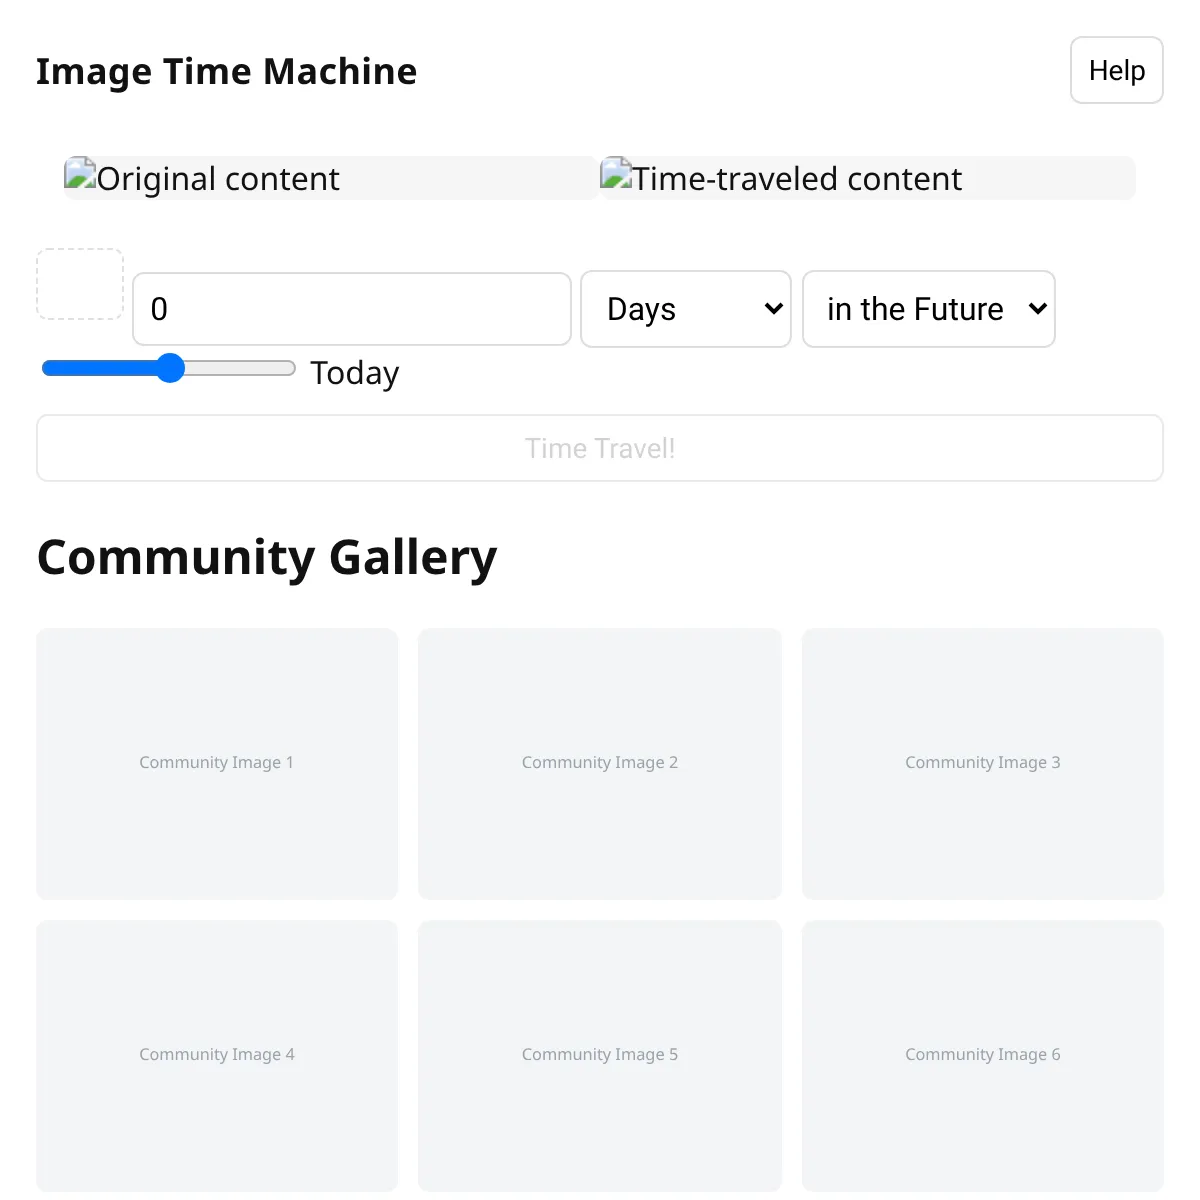Image resolution: width=1200 pixels, height=1200 pixels.
Task: Click the 'Today' slider label
Action: [x=355, y=373]
